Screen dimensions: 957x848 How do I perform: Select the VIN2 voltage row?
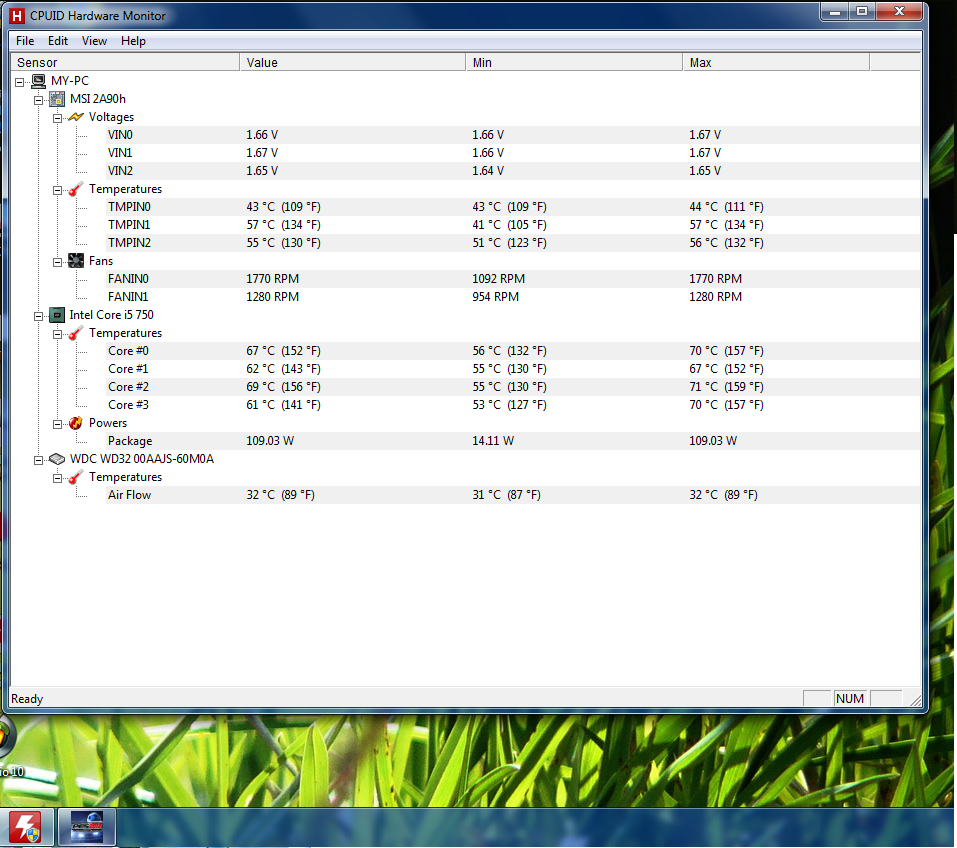coord(513,171)
